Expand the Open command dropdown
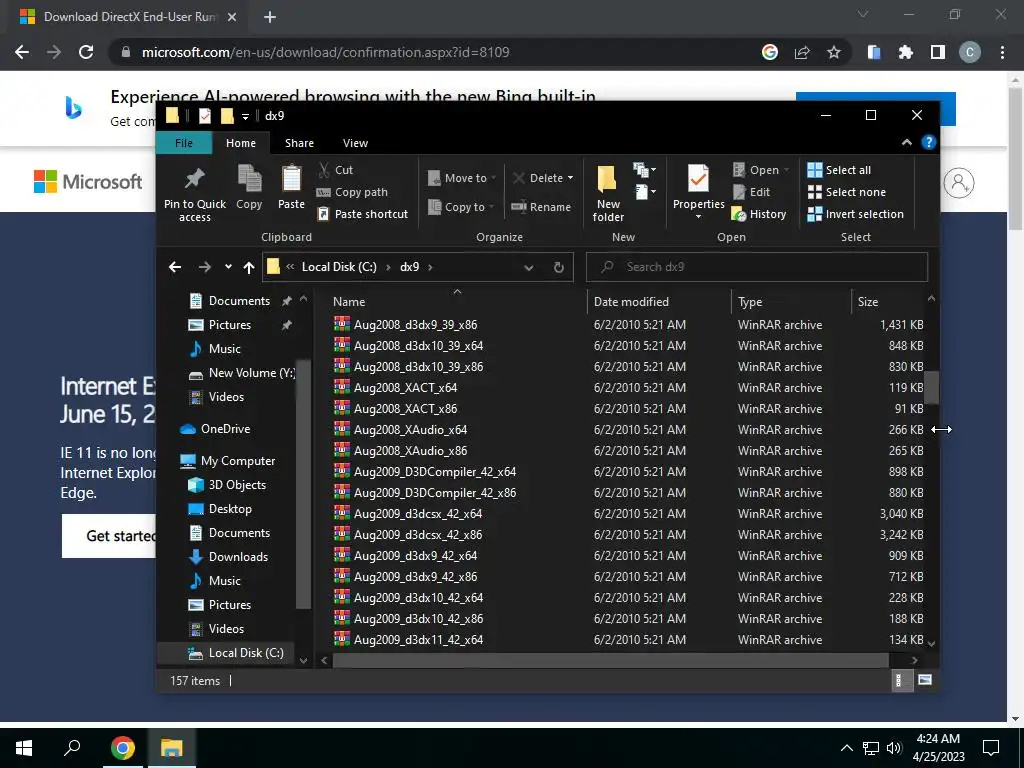The image size is (1024, 768). [787, 170]
